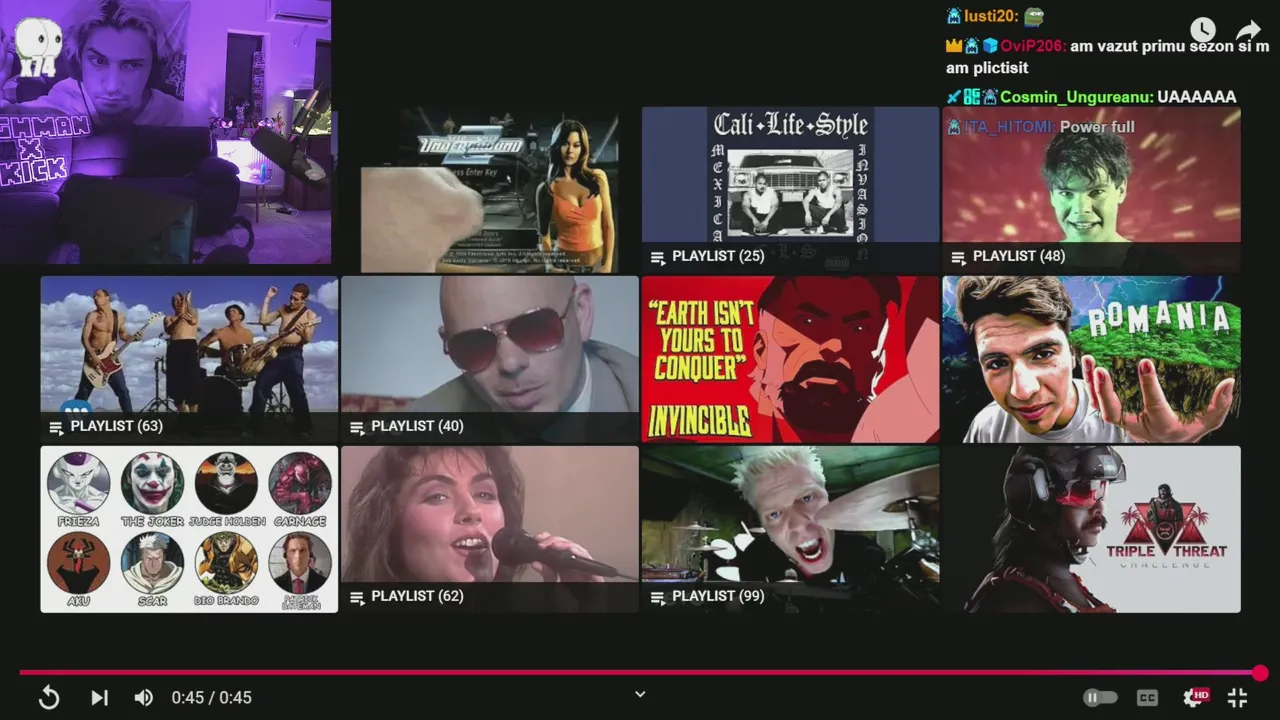Click chat username Cosmin_Ungureanu
Image resolution: width=1280 pixels, height=720 pixels.
tap(1076, 97)
